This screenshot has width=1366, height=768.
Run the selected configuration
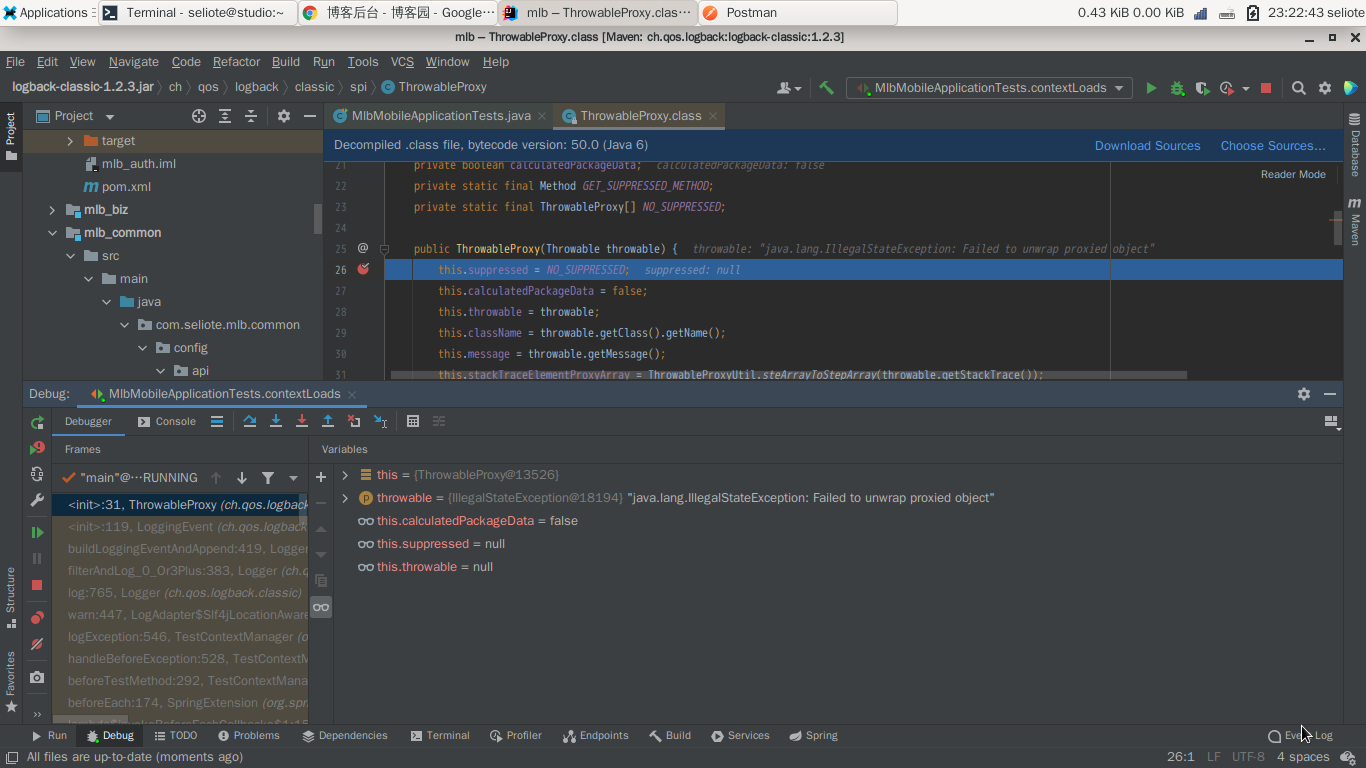1151,88
